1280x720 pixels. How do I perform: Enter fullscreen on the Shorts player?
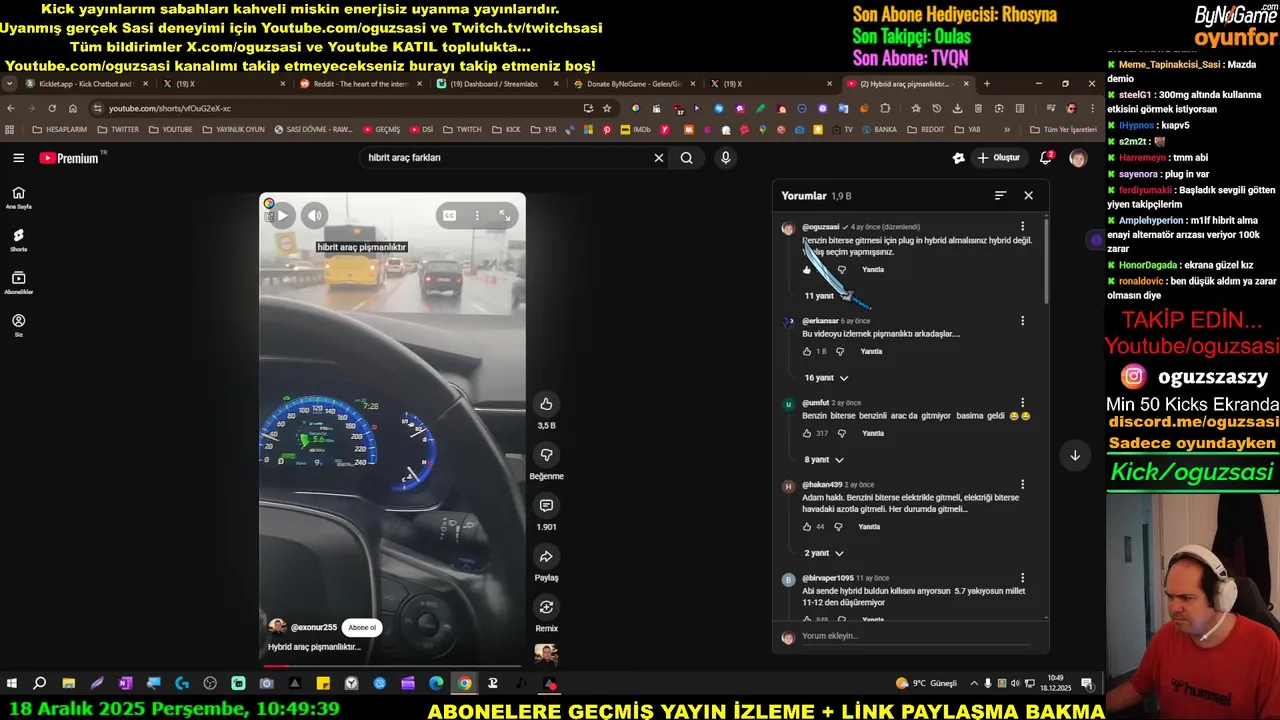(x=505, y=215)
